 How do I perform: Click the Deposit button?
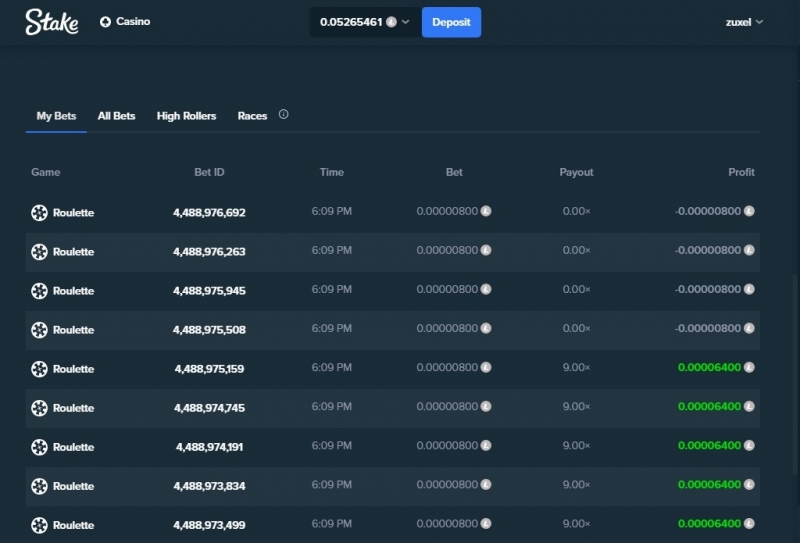pyautogui.click(x=451, y=22)
